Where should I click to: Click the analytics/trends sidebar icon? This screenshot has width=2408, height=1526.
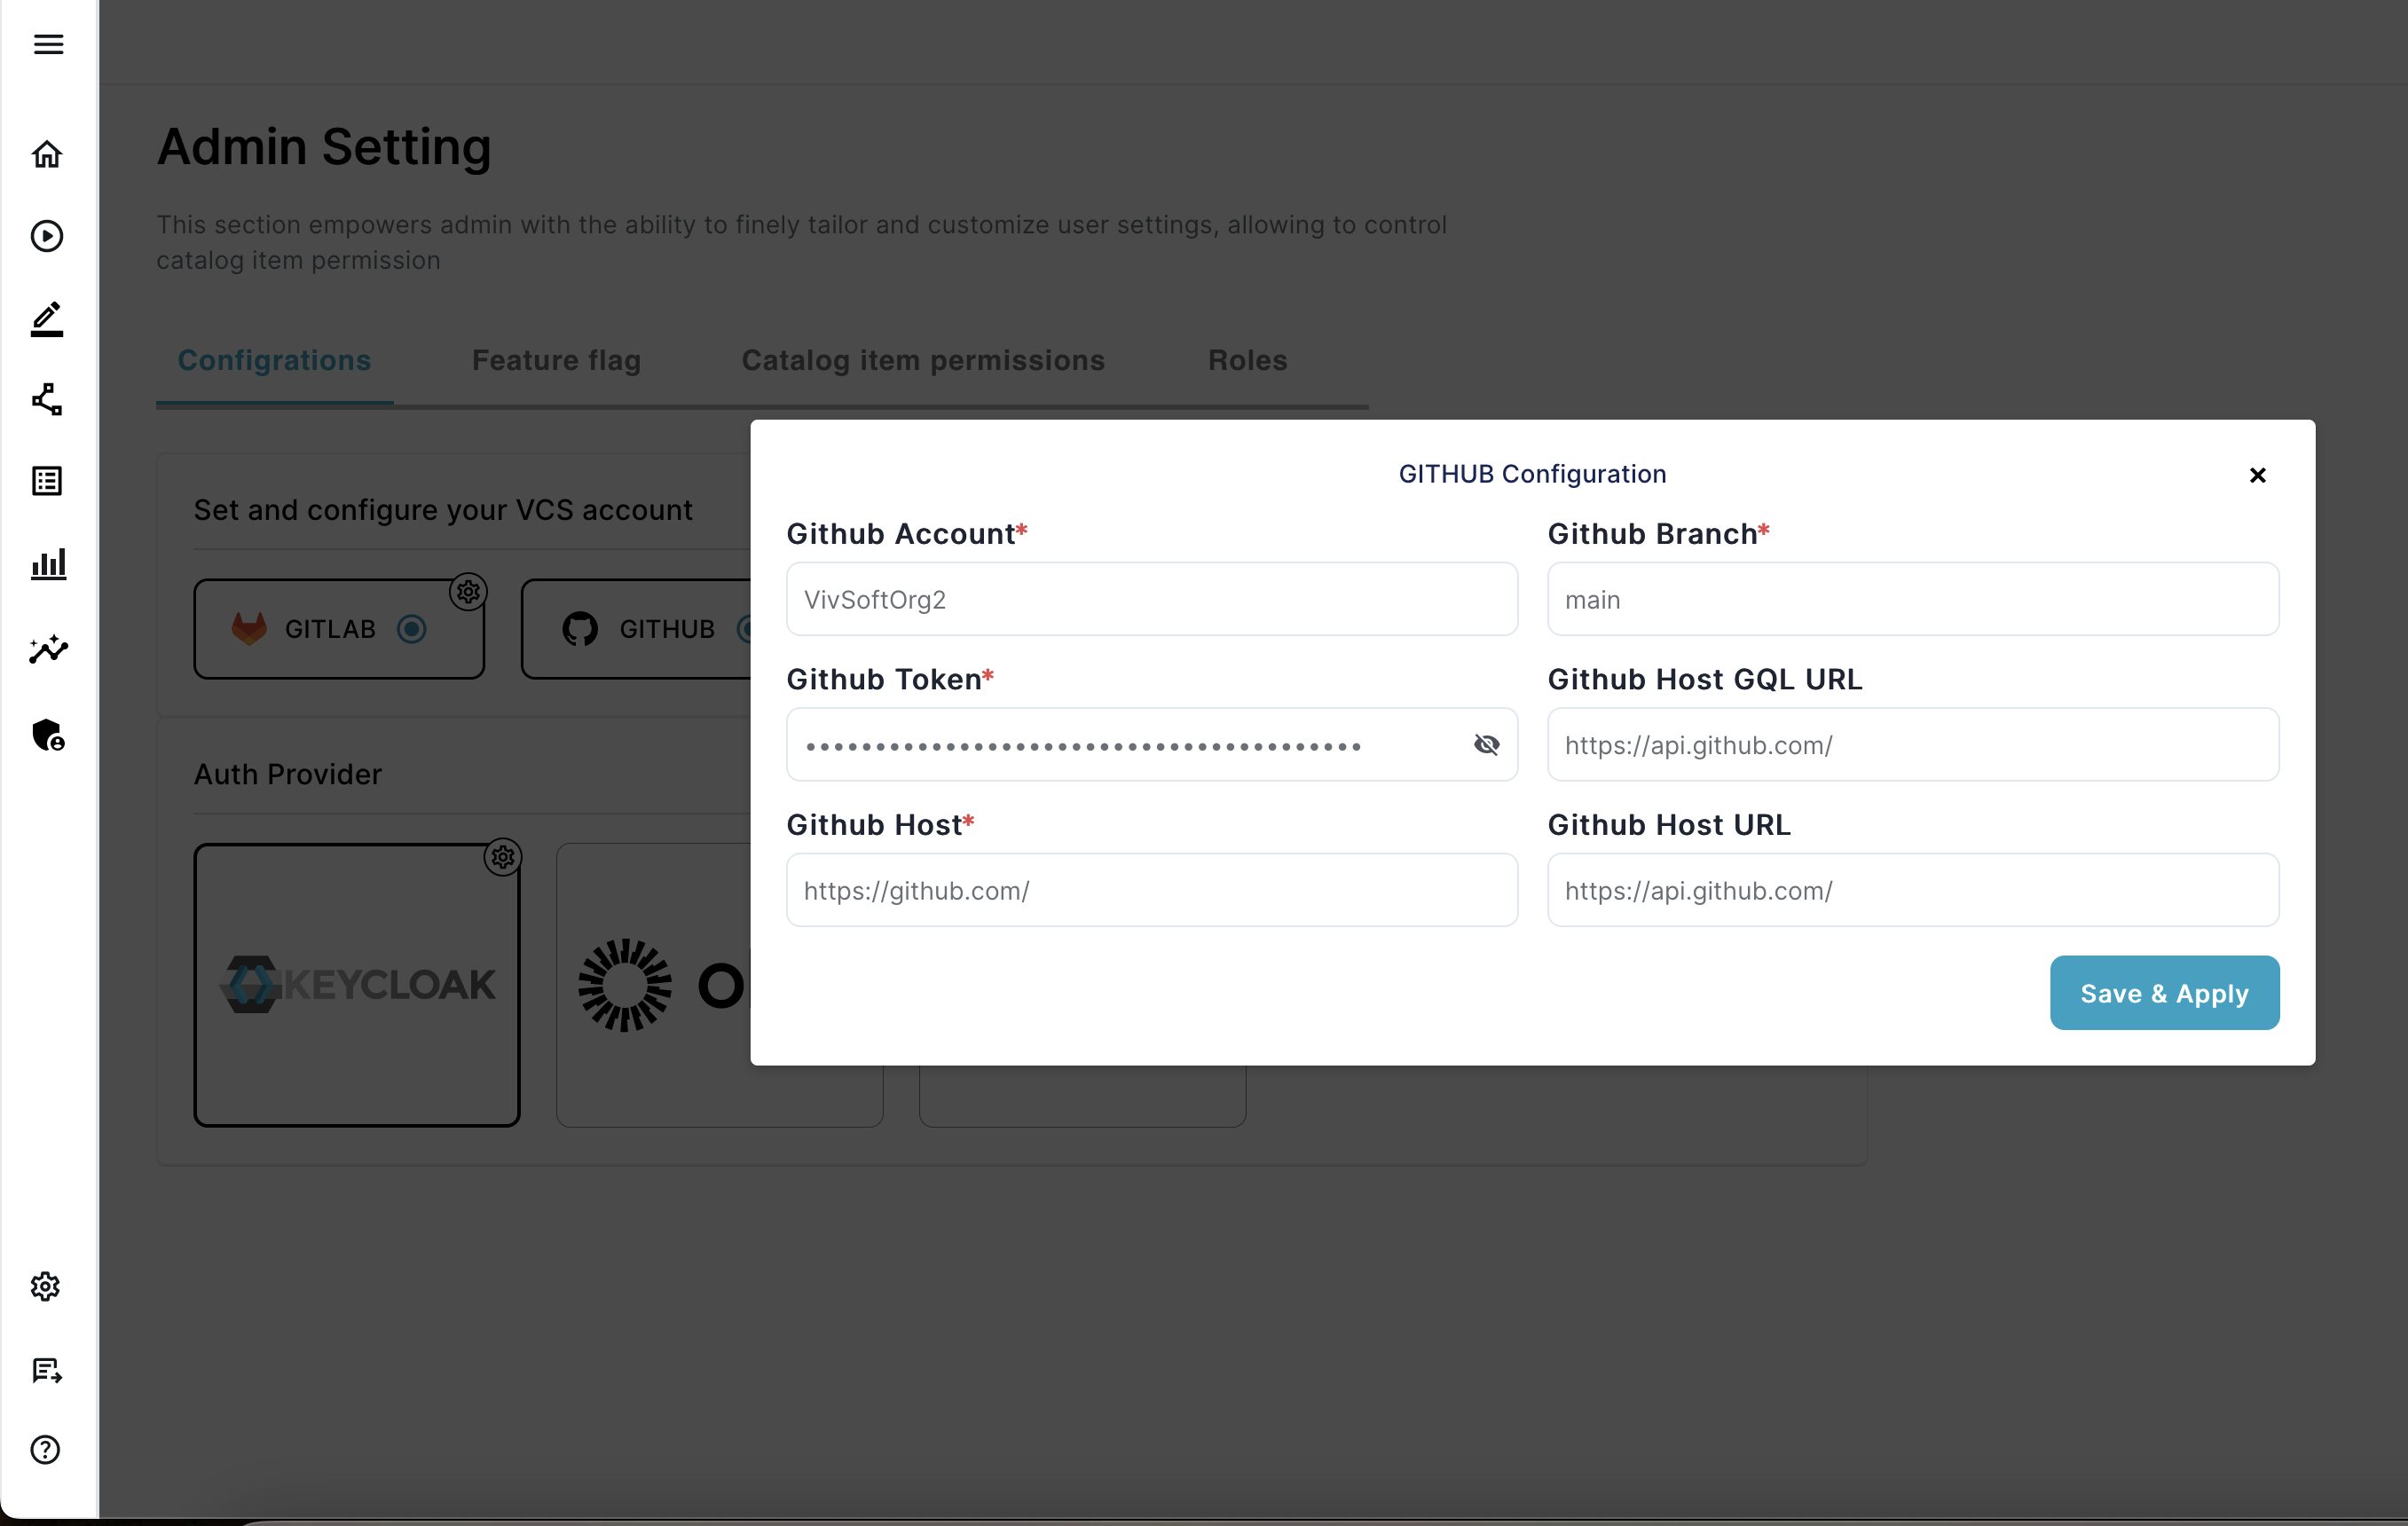pos(49,649)
